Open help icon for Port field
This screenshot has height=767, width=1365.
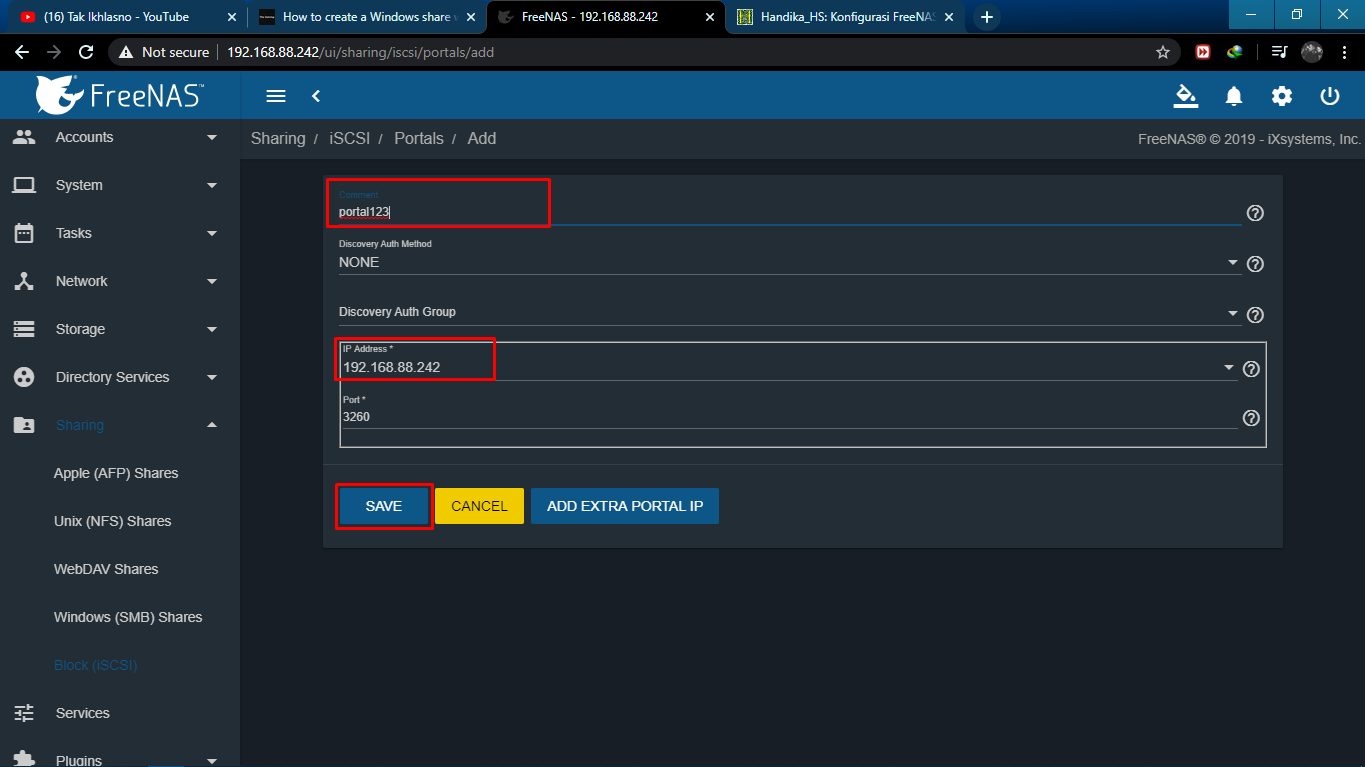click(x=1251, y=418)
